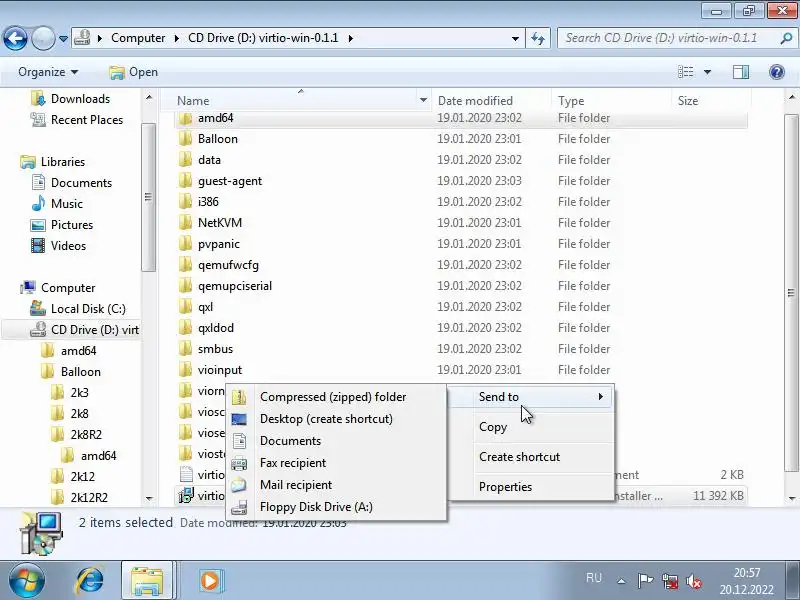Expand the view options dropdown arrow

coord(707,72)
